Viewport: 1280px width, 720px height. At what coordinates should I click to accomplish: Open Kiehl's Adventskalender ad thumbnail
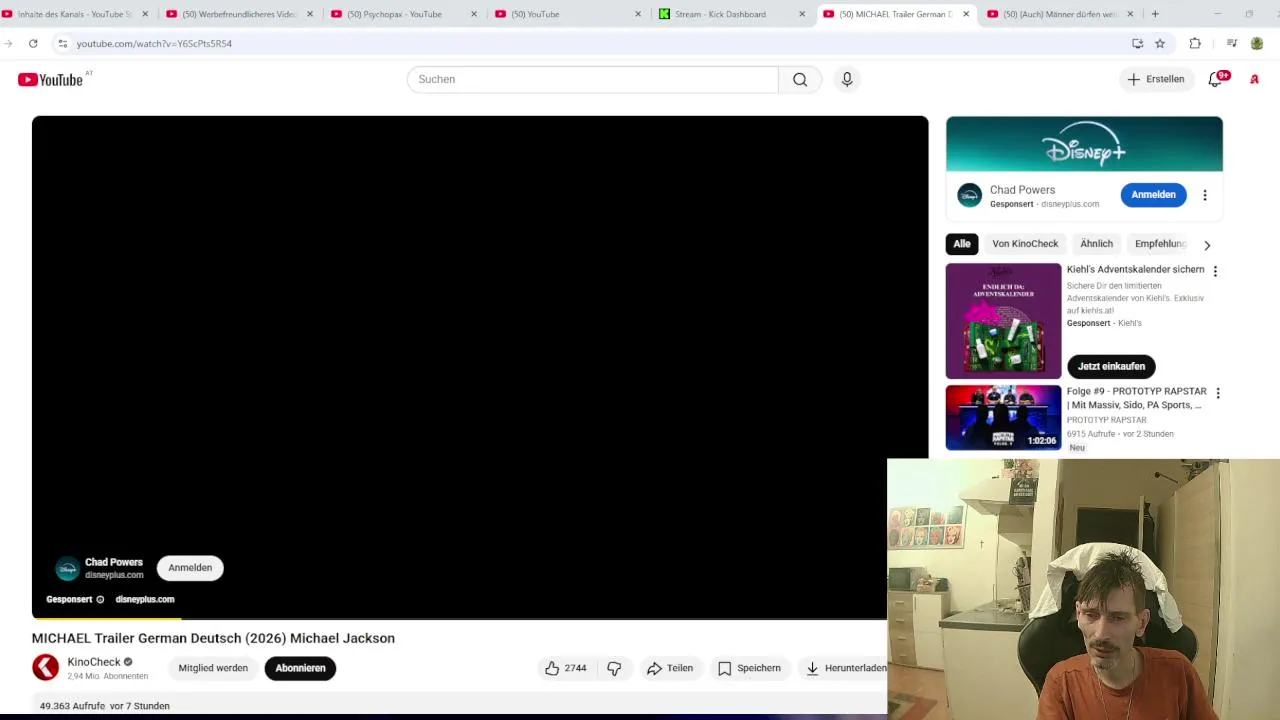click(x=1003, y=321)
